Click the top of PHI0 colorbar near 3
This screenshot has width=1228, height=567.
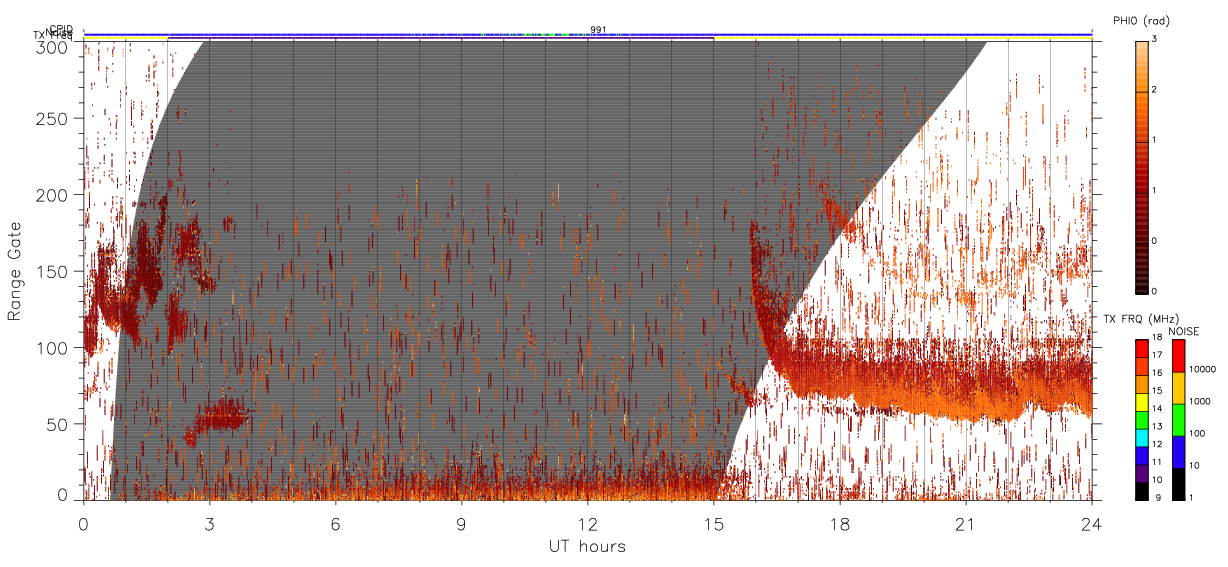coord(1141,44)
